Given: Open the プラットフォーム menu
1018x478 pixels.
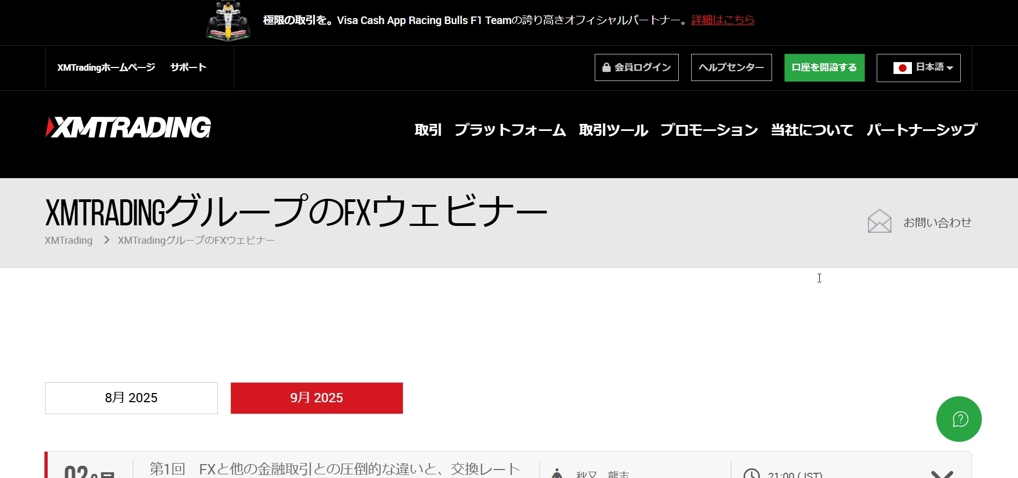Looking at the screenshot, I should click(510, 130).
